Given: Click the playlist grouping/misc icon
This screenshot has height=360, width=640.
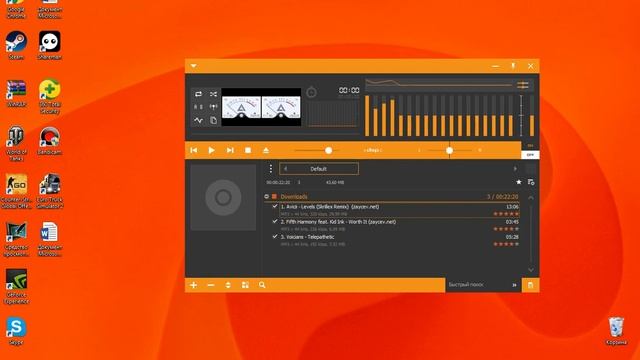Looking at the screenshot, I should click(x=245, y=285).
